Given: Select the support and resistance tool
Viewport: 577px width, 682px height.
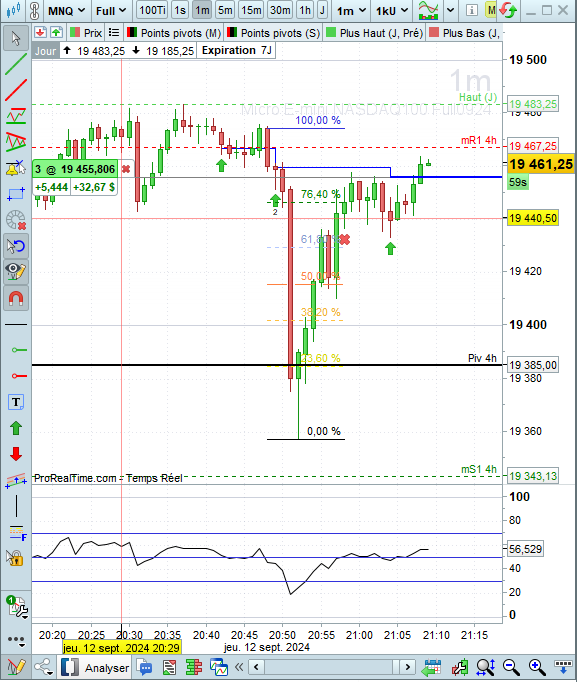Looking at the screenshot, I should pyautogui.click(x=16, y=116).
